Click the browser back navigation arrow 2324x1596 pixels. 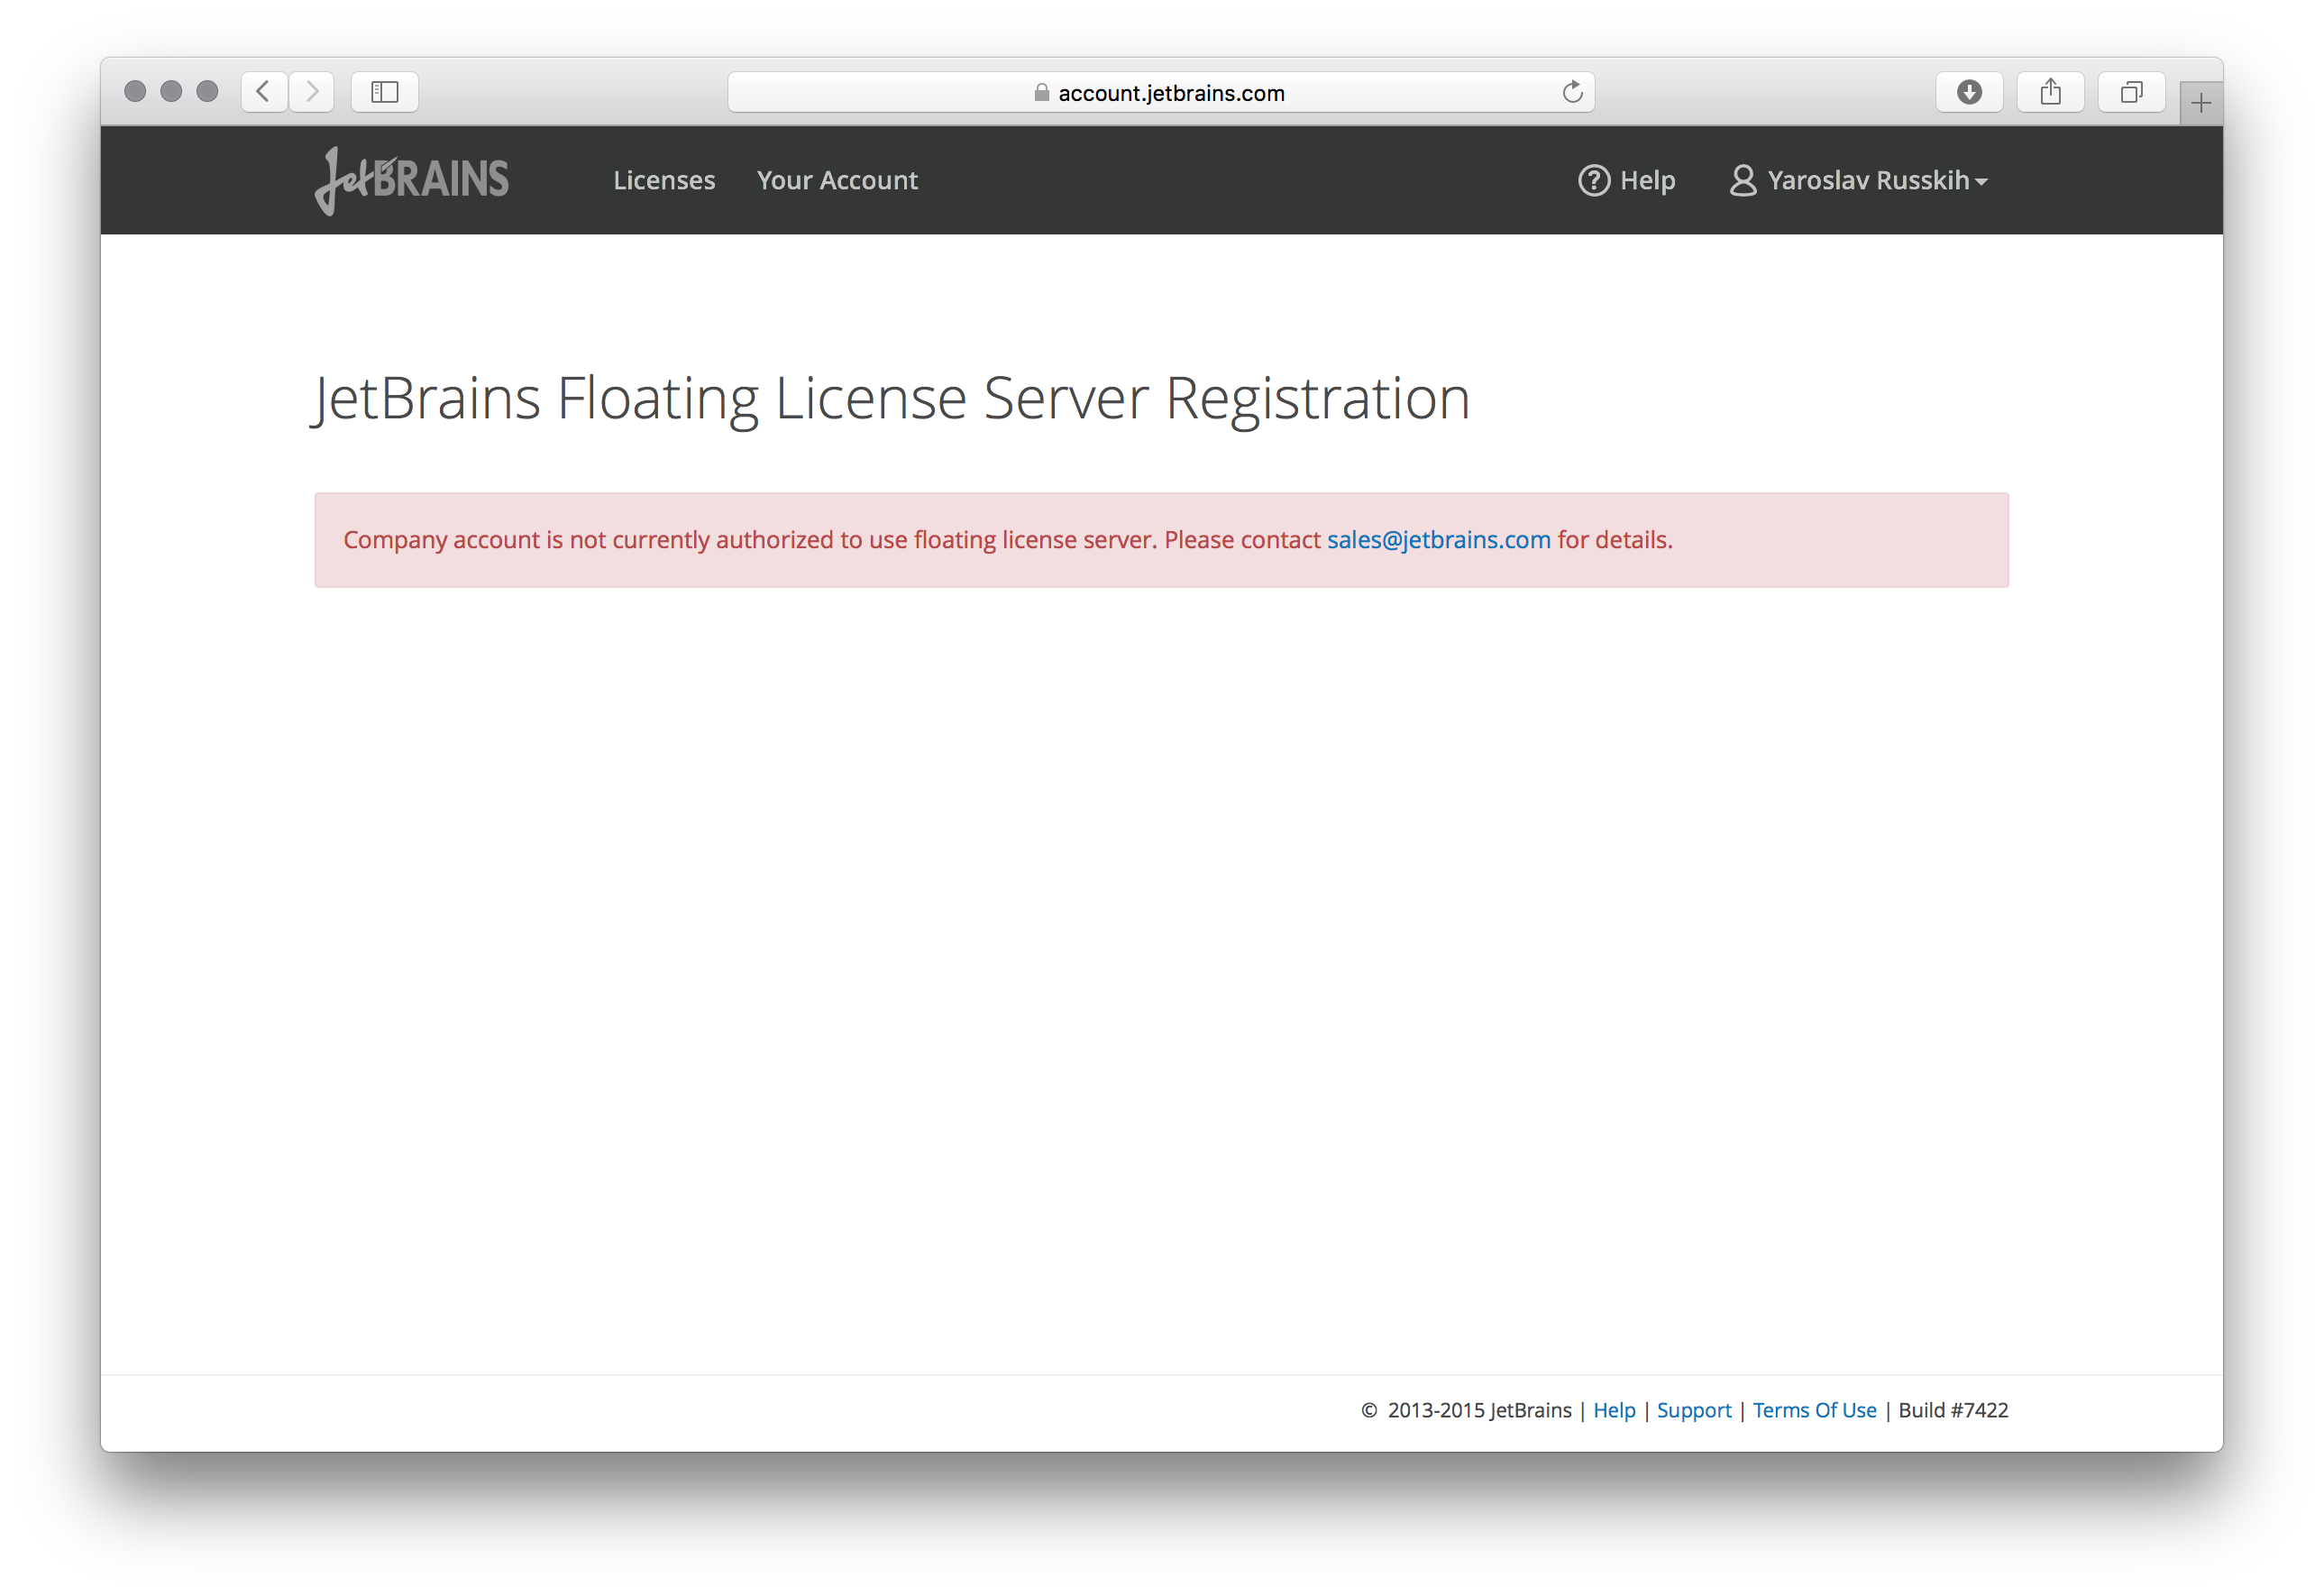[263, 92]
